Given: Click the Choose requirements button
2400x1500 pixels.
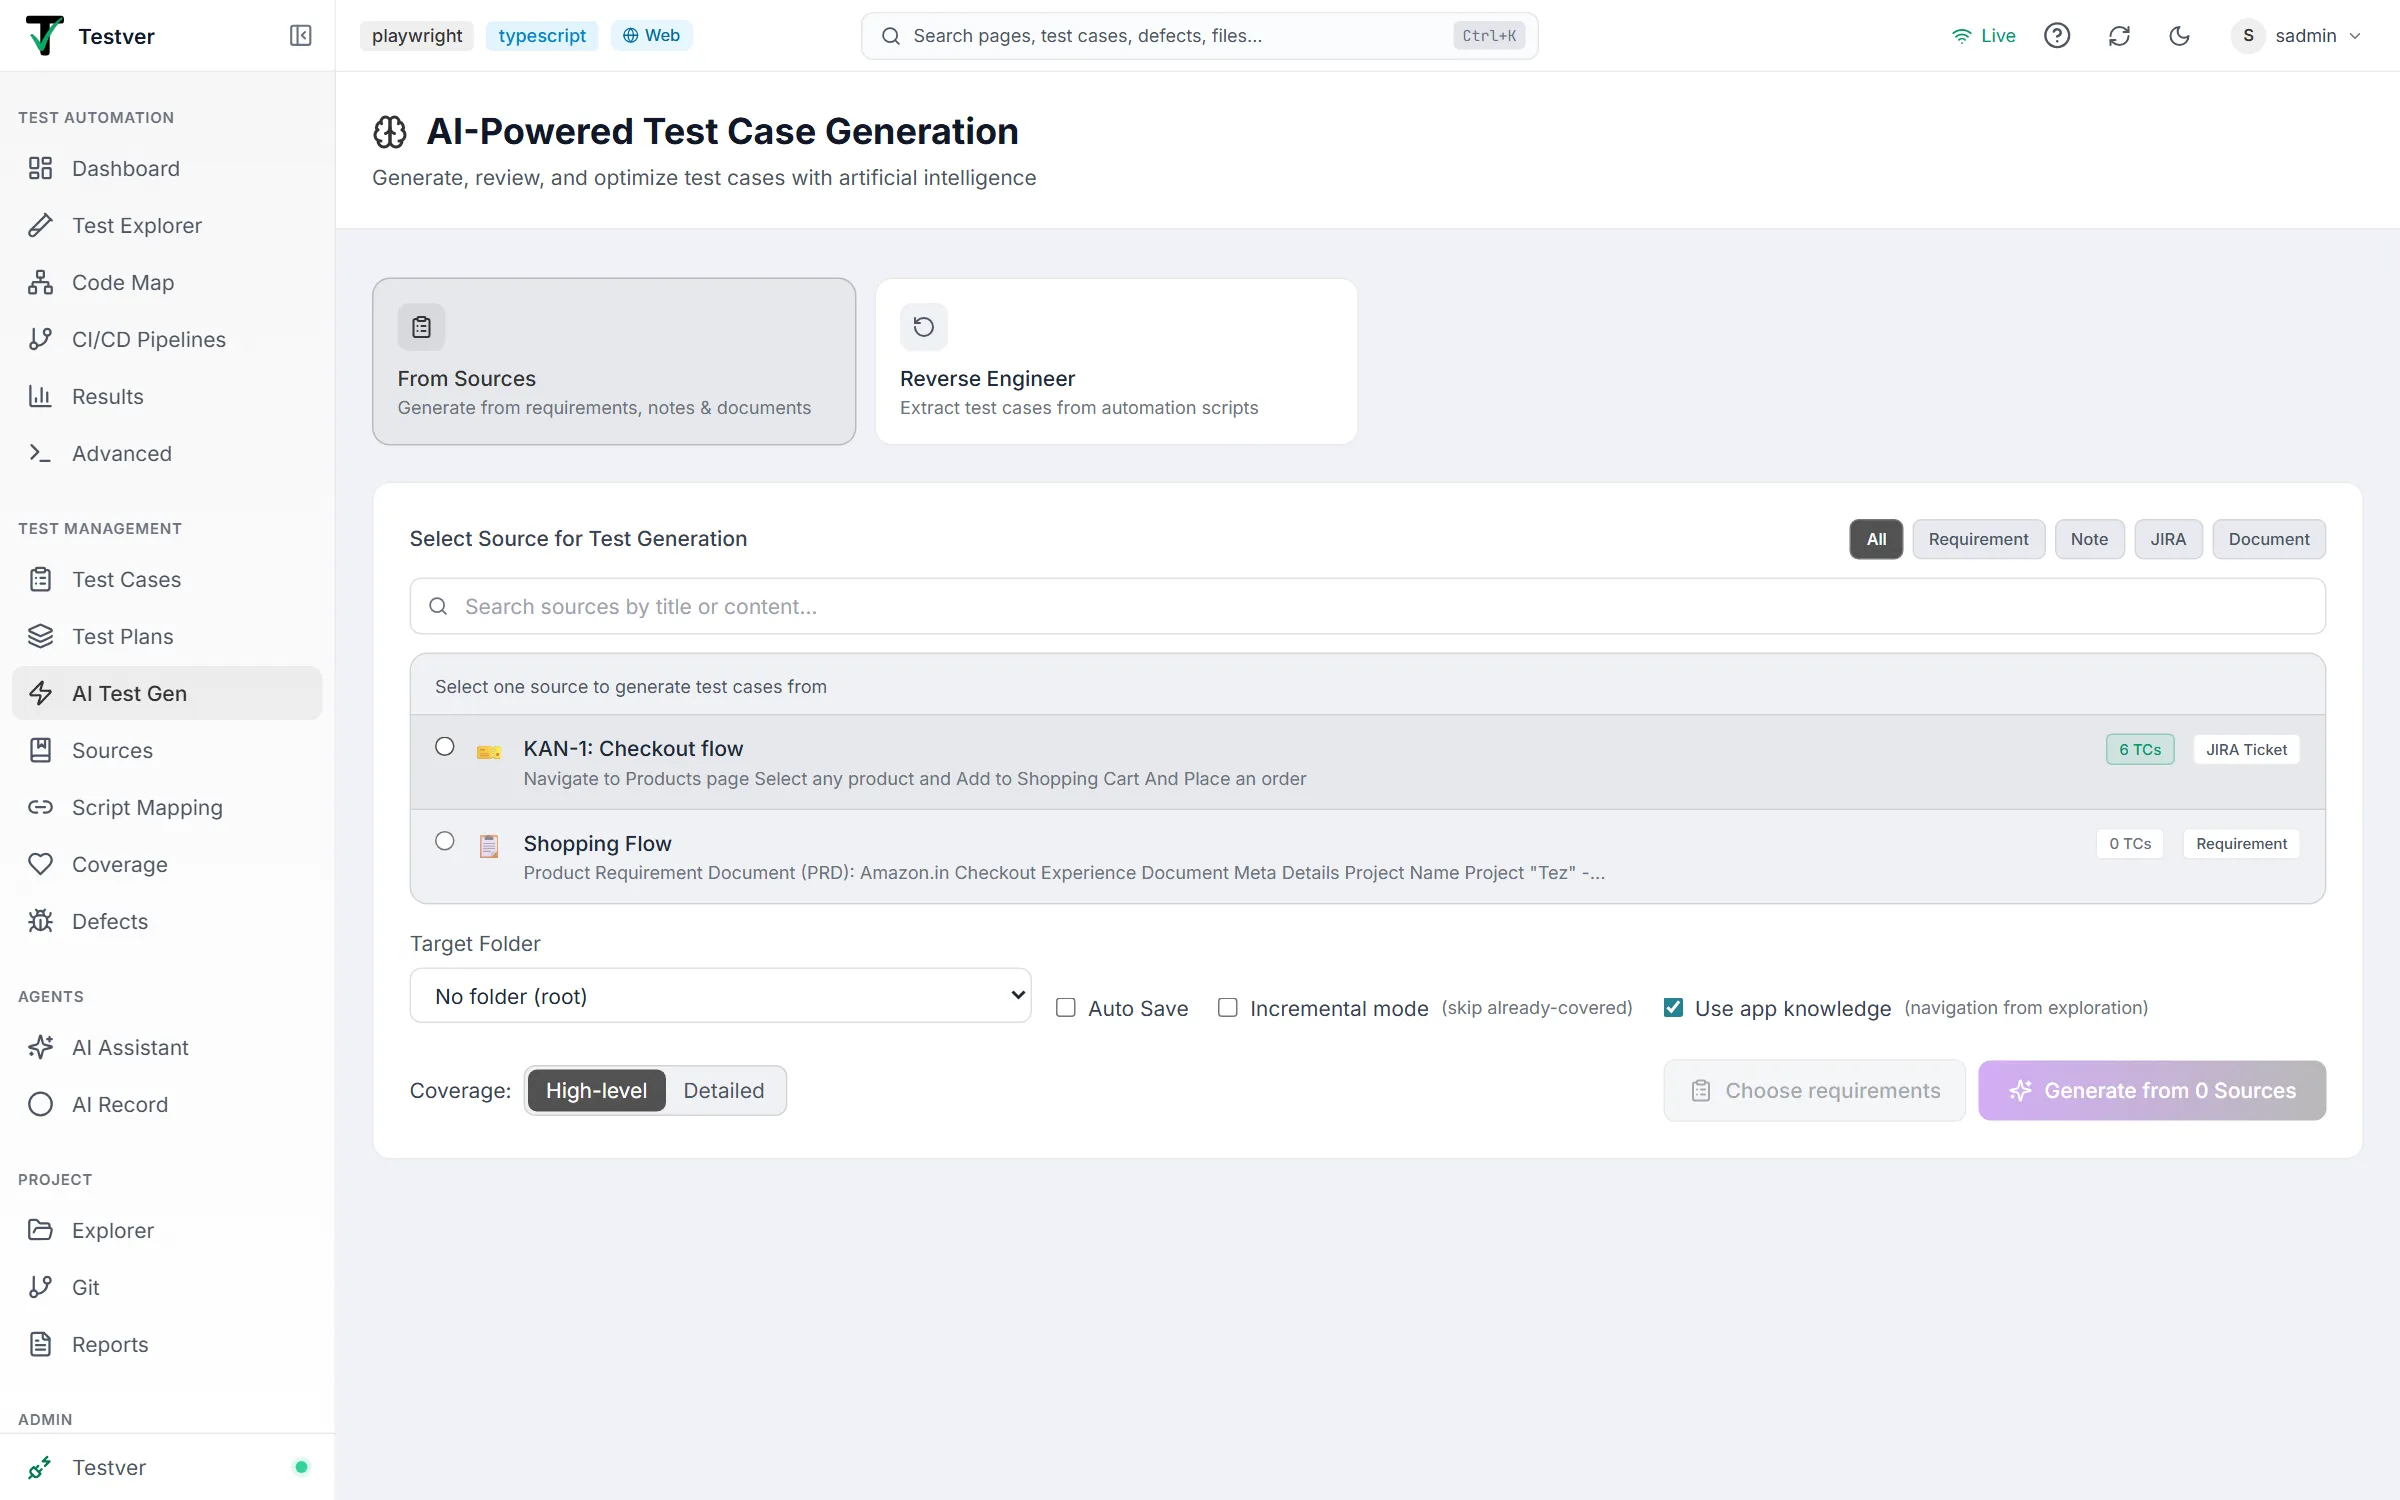Looking at the screenshot, I should click(x=1814, y=1090).
